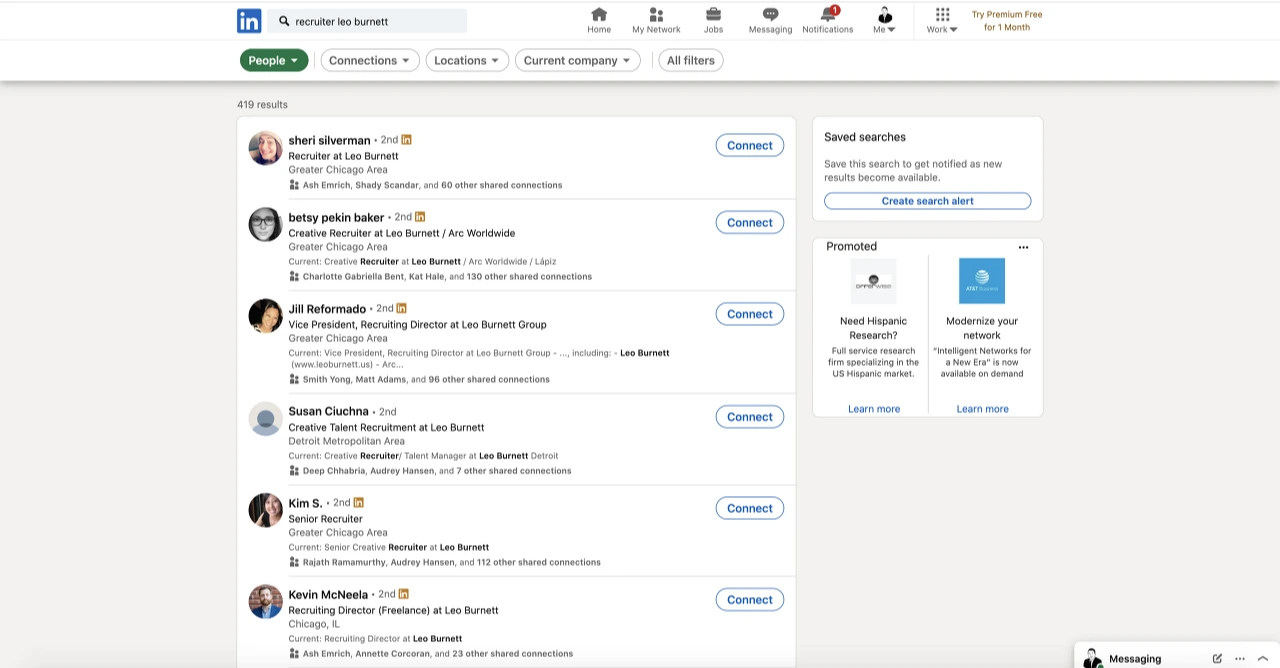Image resolution: width=1280 pixels, height=668 pixels.
Task: Open the Me profile menu
Action: [884, 21]
